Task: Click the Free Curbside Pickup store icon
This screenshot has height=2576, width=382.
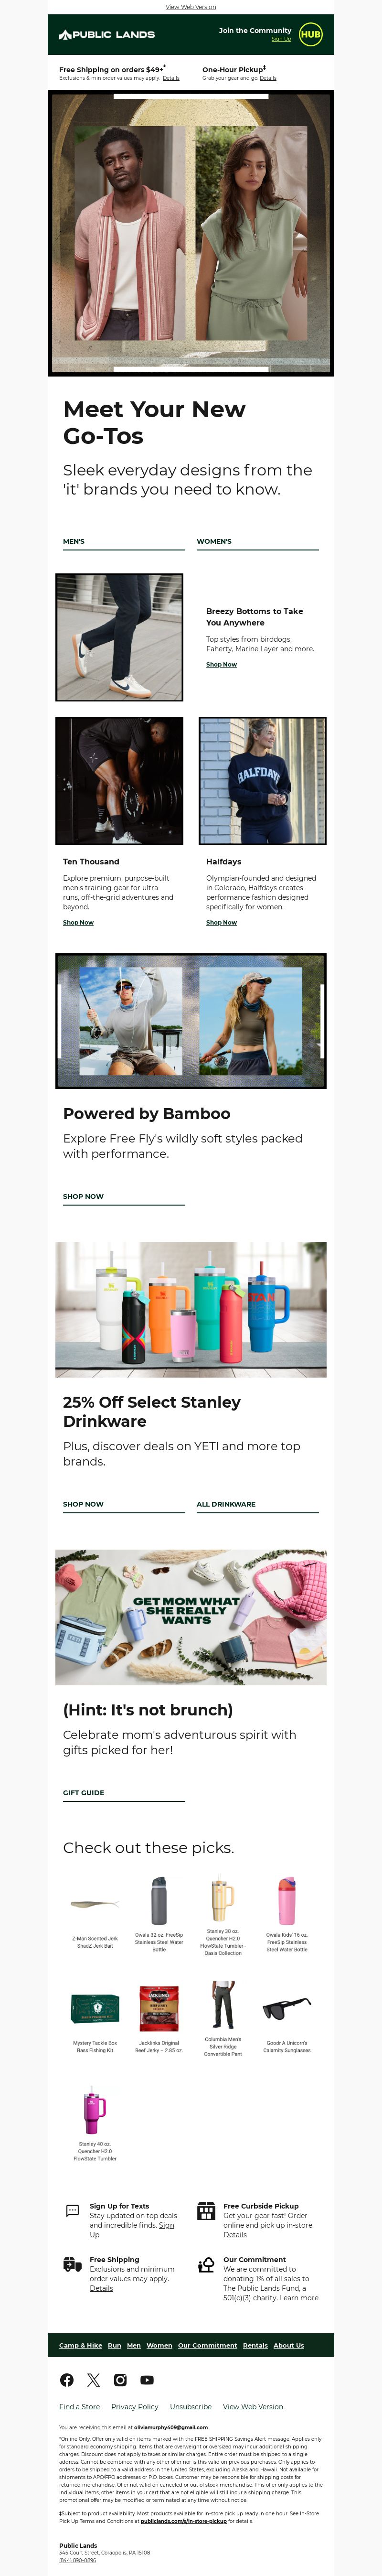Action: pos(206,2210)
